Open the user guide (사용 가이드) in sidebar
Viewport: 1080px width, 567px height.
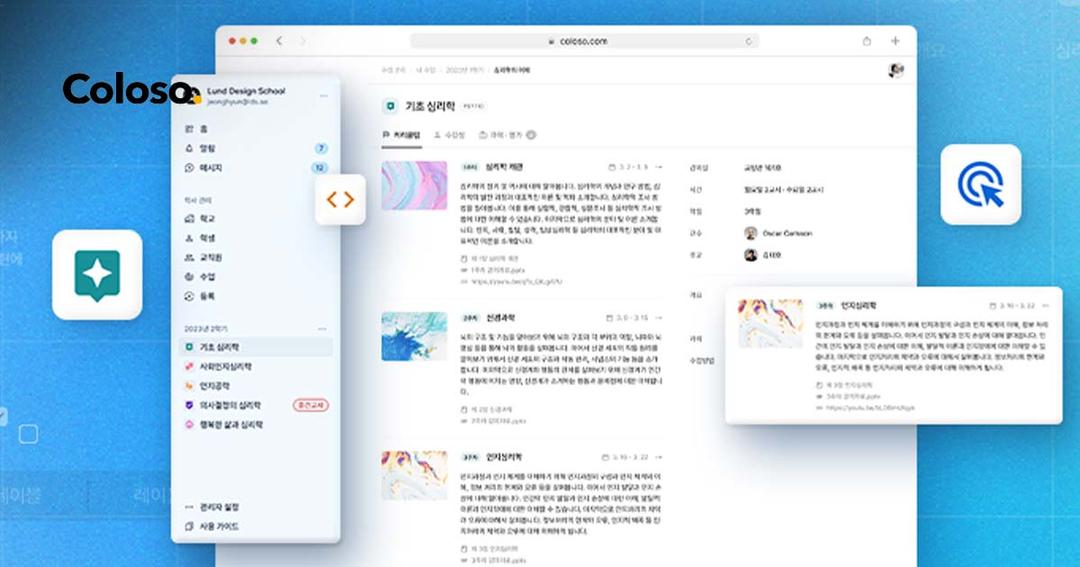(255, 526)
